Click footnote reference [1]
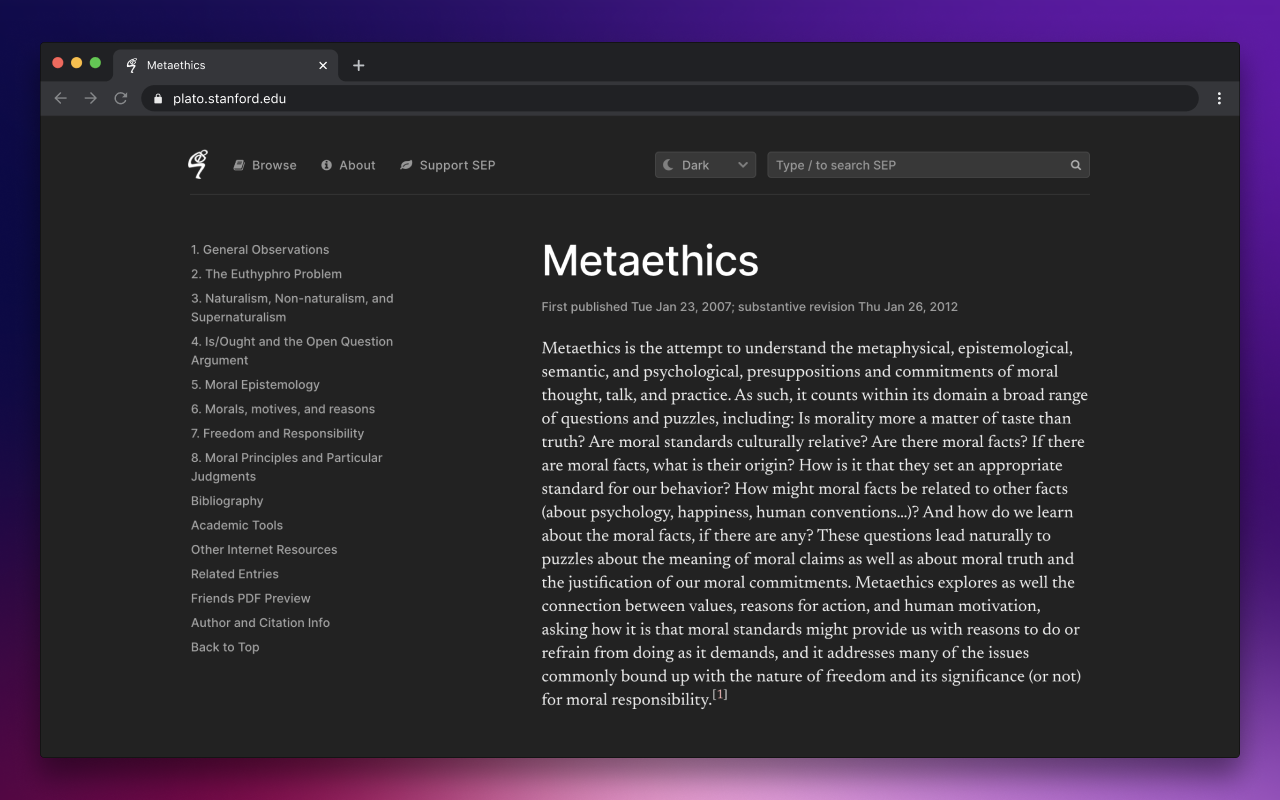 point(720,695)
